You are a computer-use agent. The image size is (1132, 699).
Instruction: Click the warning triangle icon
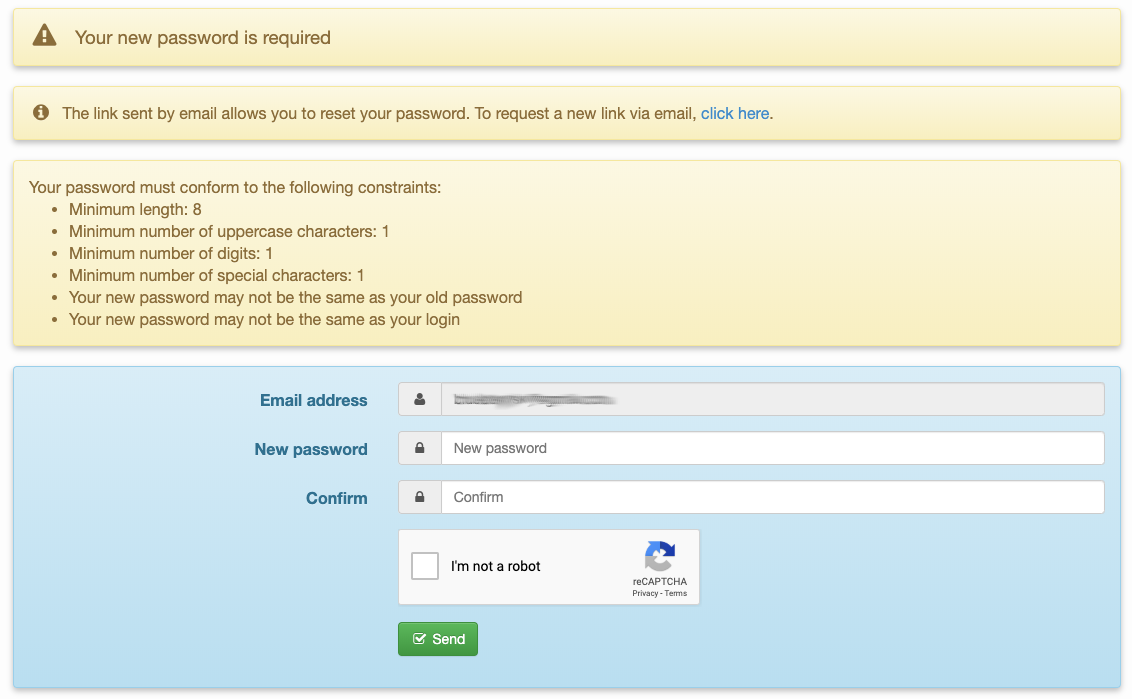44,37
